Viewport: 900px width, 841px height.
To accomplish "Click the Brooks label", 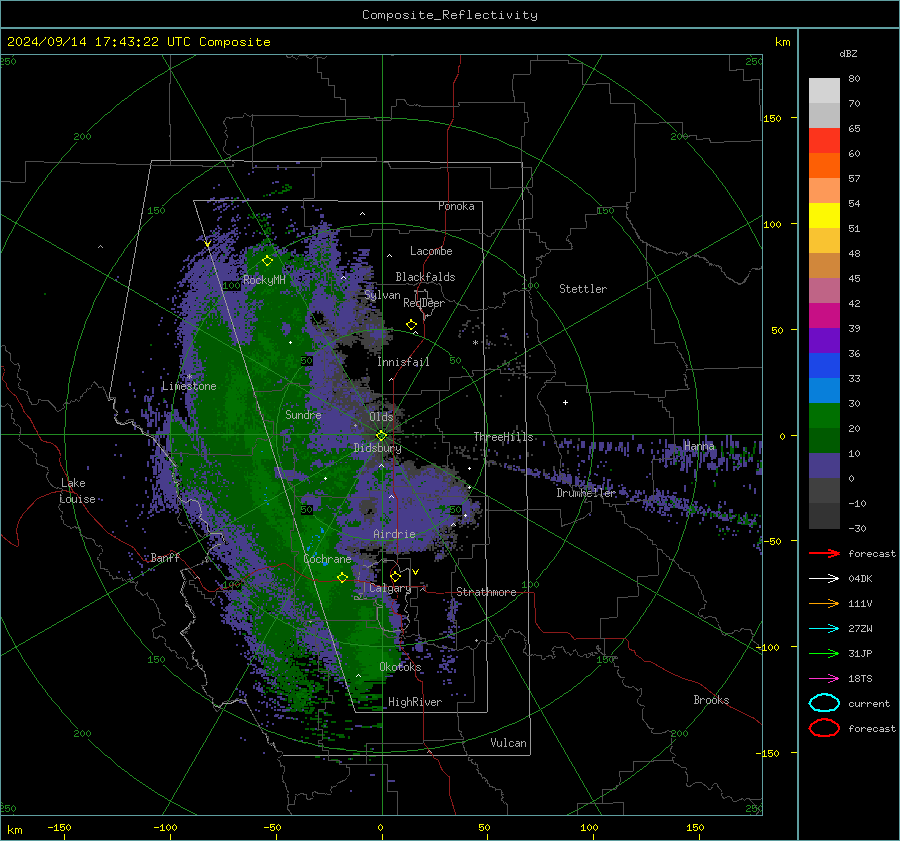I will (711, 700).
